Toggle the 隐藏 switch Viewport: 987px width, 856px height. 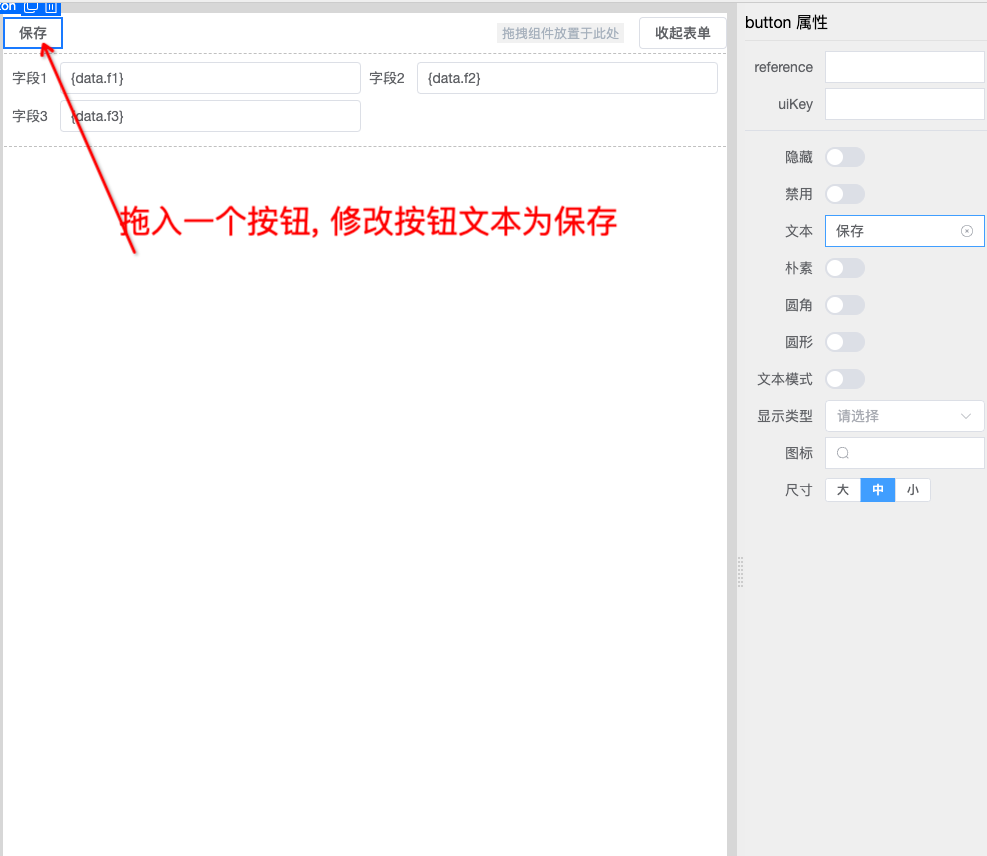(845, 157)
